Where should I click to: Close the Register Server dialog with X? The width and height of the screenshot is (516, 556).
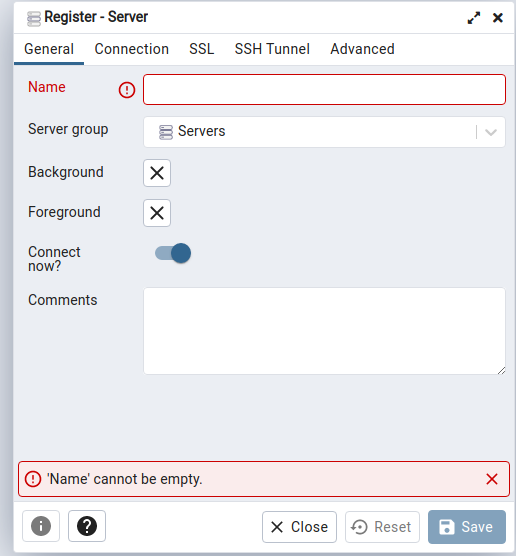[498, 18]
